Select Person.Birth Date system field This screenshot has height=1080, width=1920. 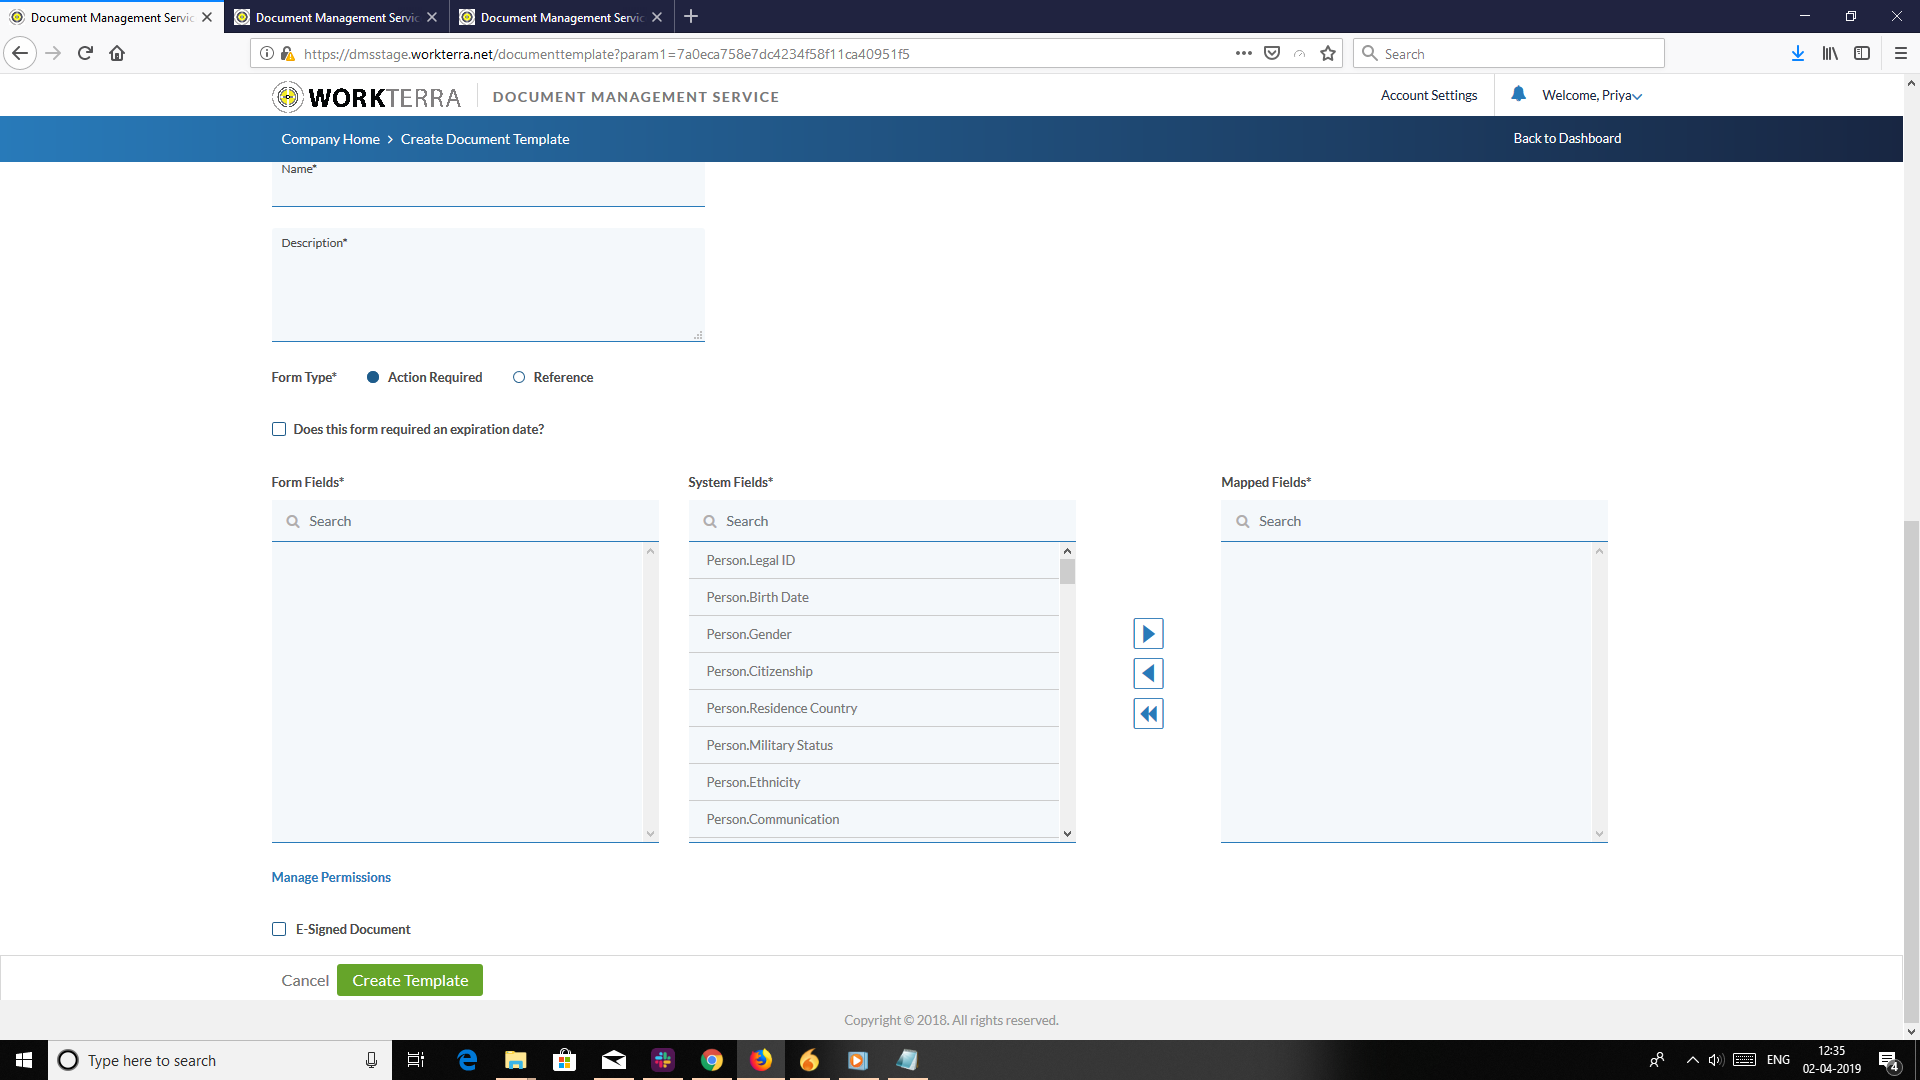[x=874, y=597]
